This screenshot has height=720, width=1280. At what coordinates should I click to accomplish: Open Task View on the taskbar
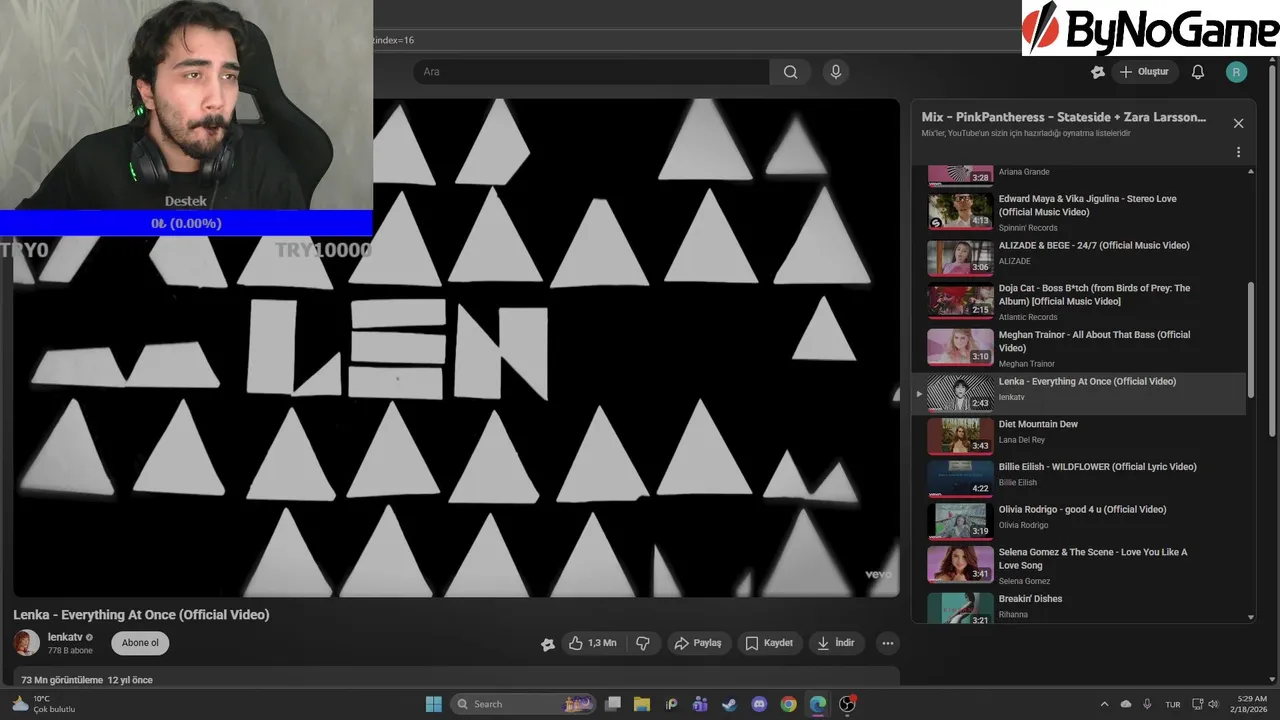pyautogui.click(x=613, y=704)
